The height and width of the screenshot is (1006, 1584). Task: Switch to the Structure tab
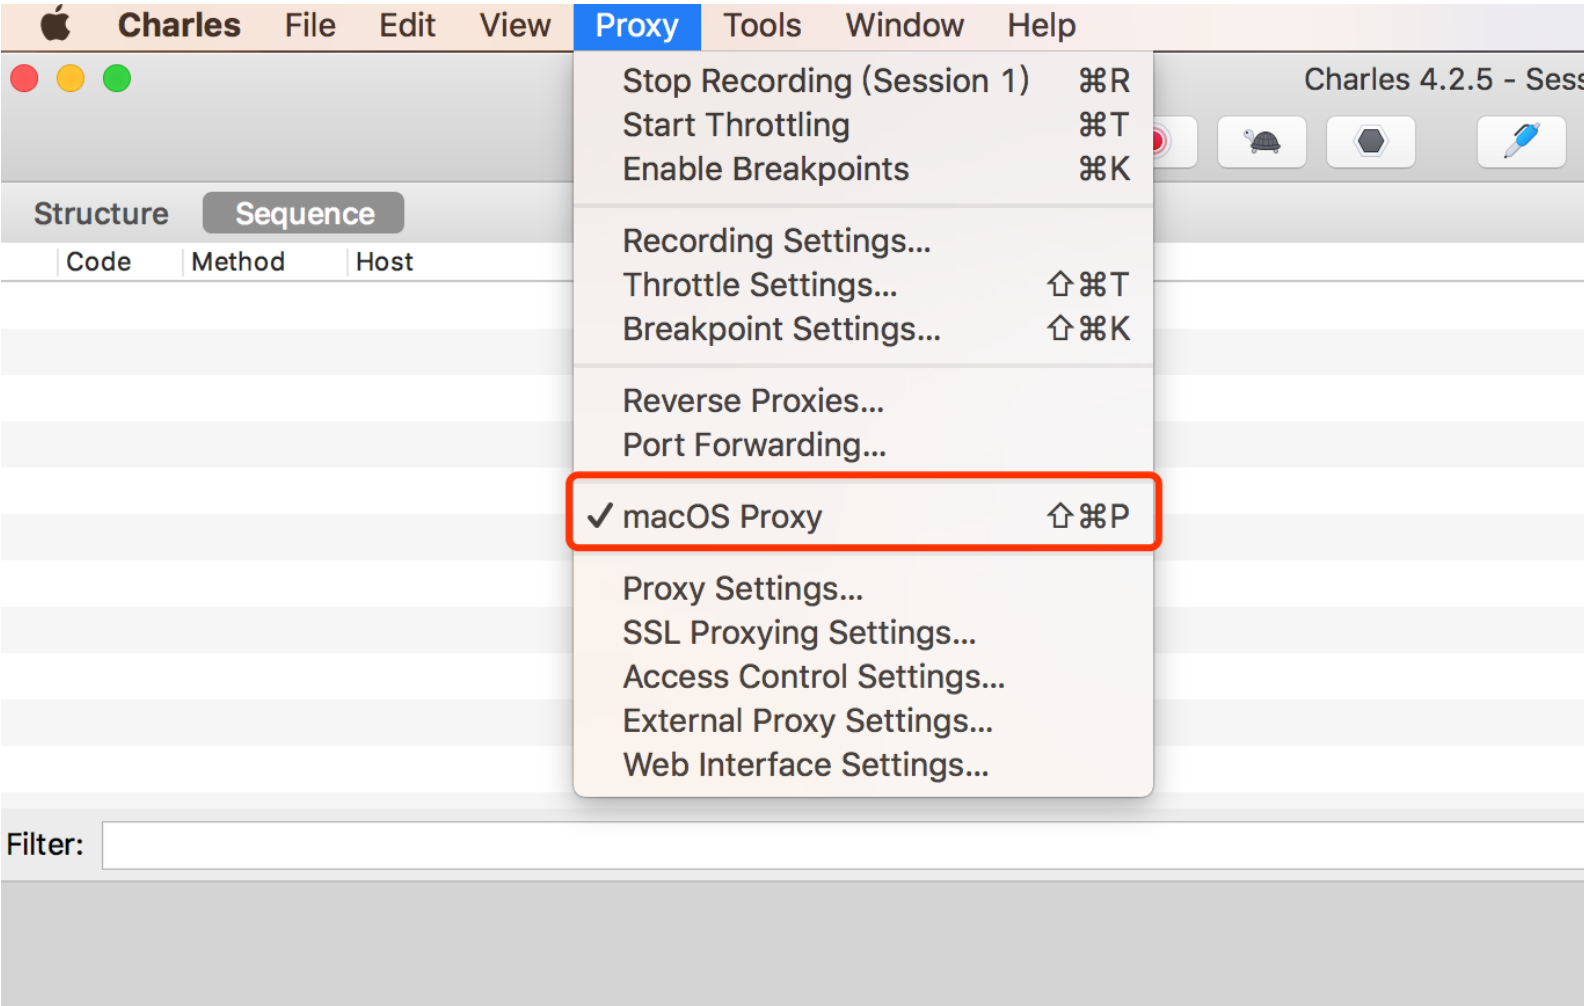101,213
